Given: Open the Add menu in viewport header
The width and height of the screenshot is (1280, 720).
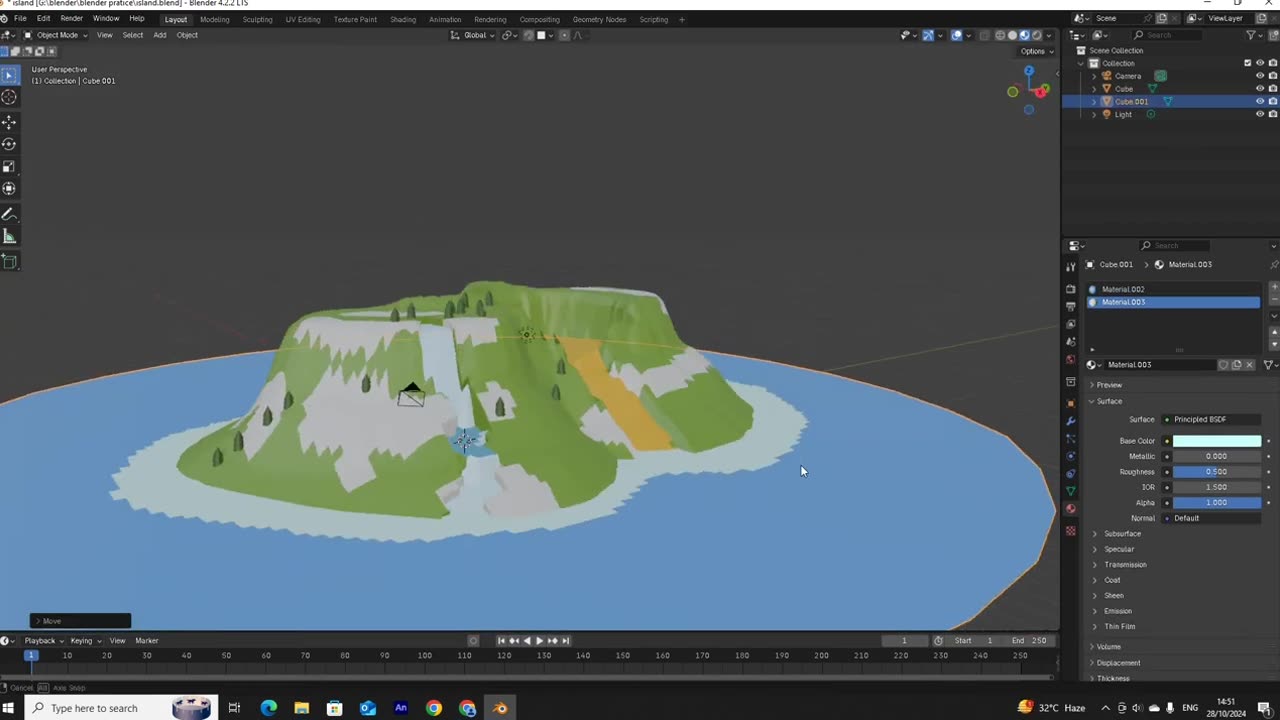Looking at the screenshot, I should pos(159,35).
